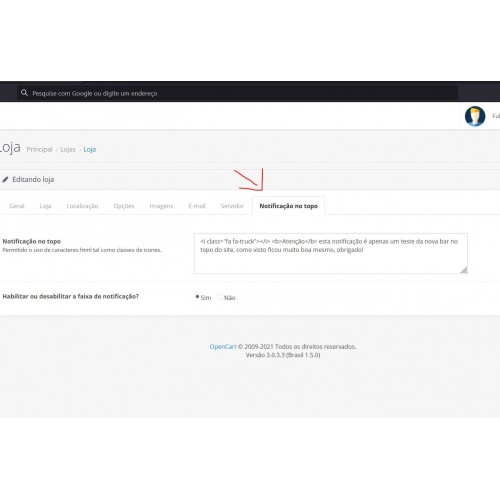Focus the browser address search field
This screenshot has width=500, height=500.
point(237,93)
